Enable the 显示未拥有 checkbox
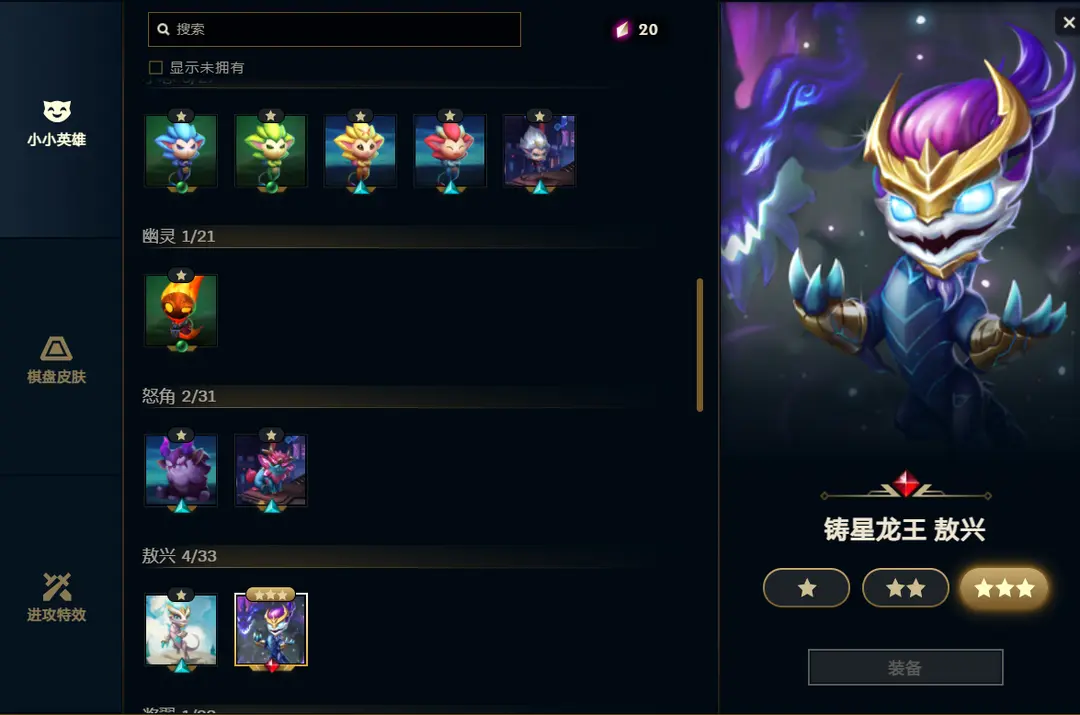The height and width of the screenshot is (715, 1080). click(x=156, y=68)
